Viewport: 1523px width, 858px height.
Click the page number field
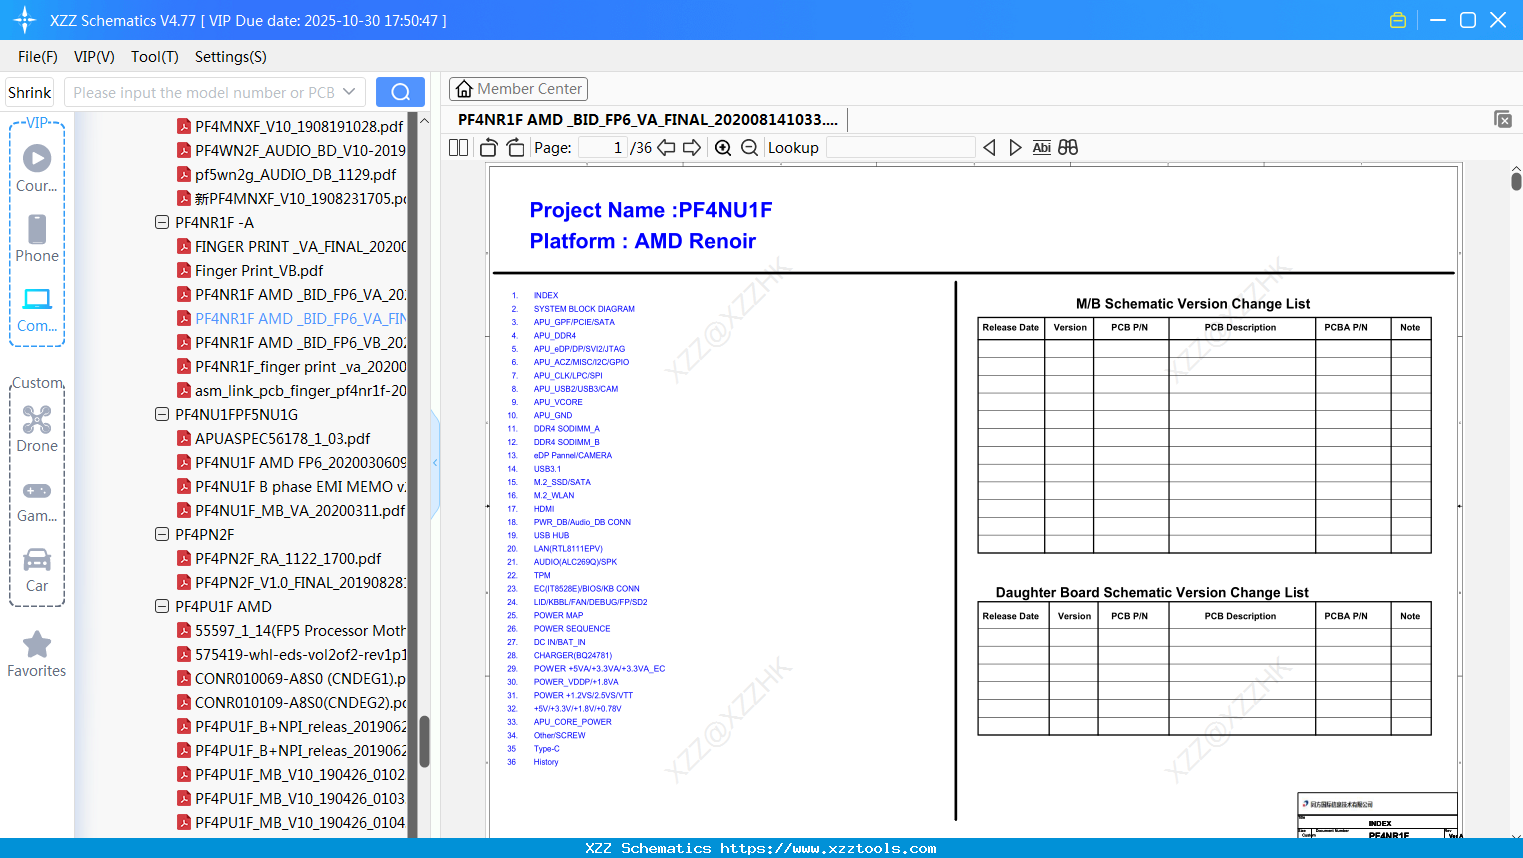tap(601, 147)
